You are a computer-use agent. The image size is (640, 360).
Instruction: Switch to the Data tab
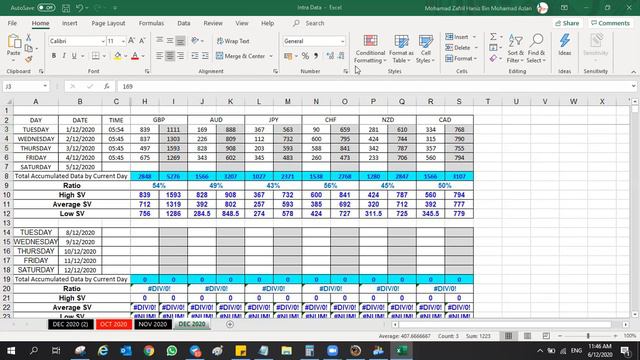tap(184, 23)
